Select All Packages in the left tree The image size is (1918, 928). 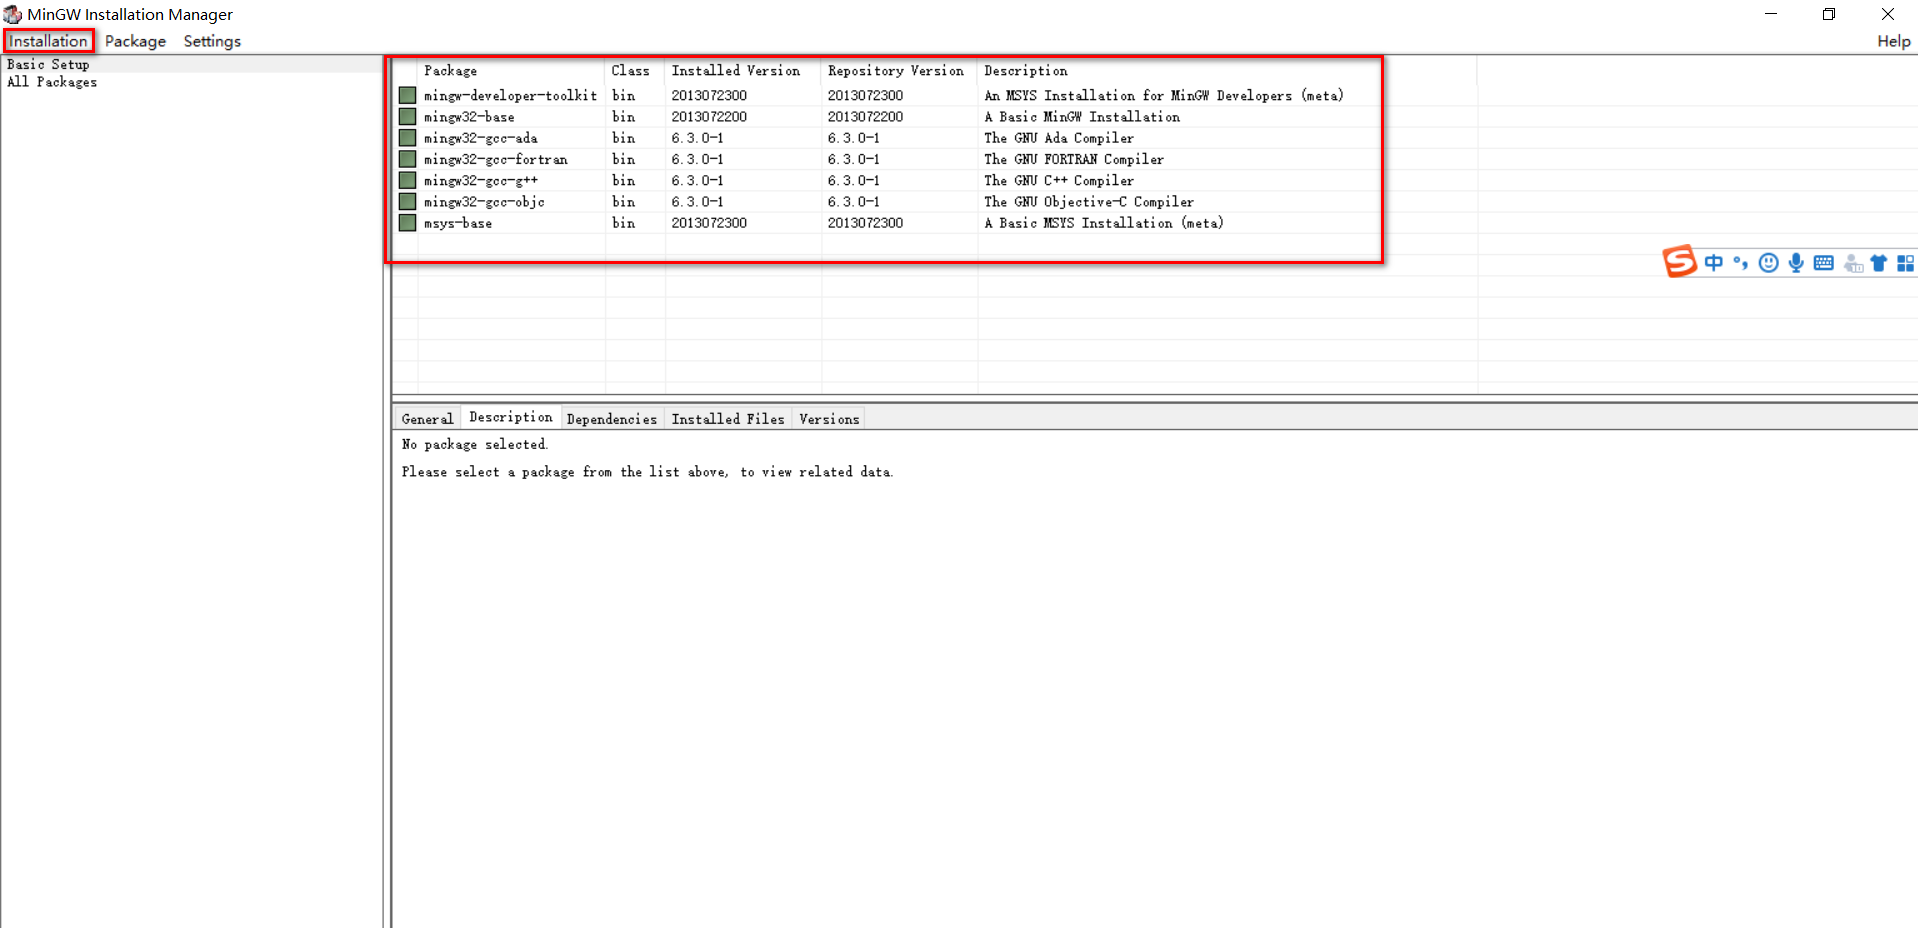tap(52, 82)
